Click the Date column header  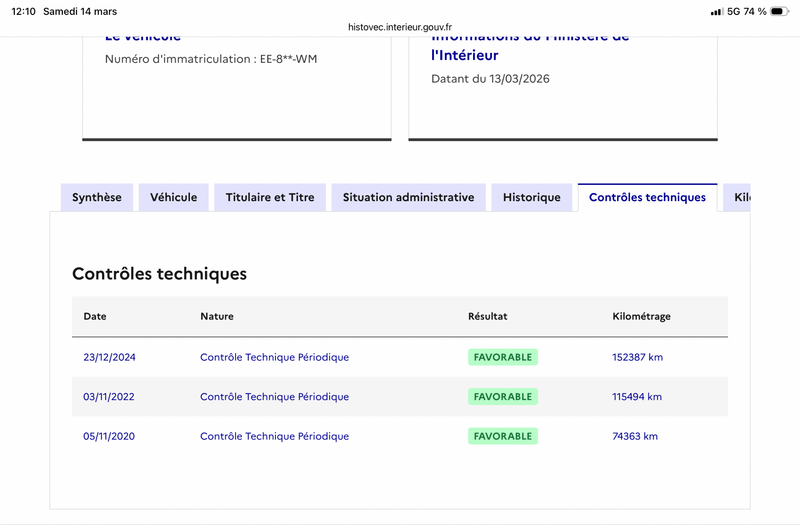[95, 316]
